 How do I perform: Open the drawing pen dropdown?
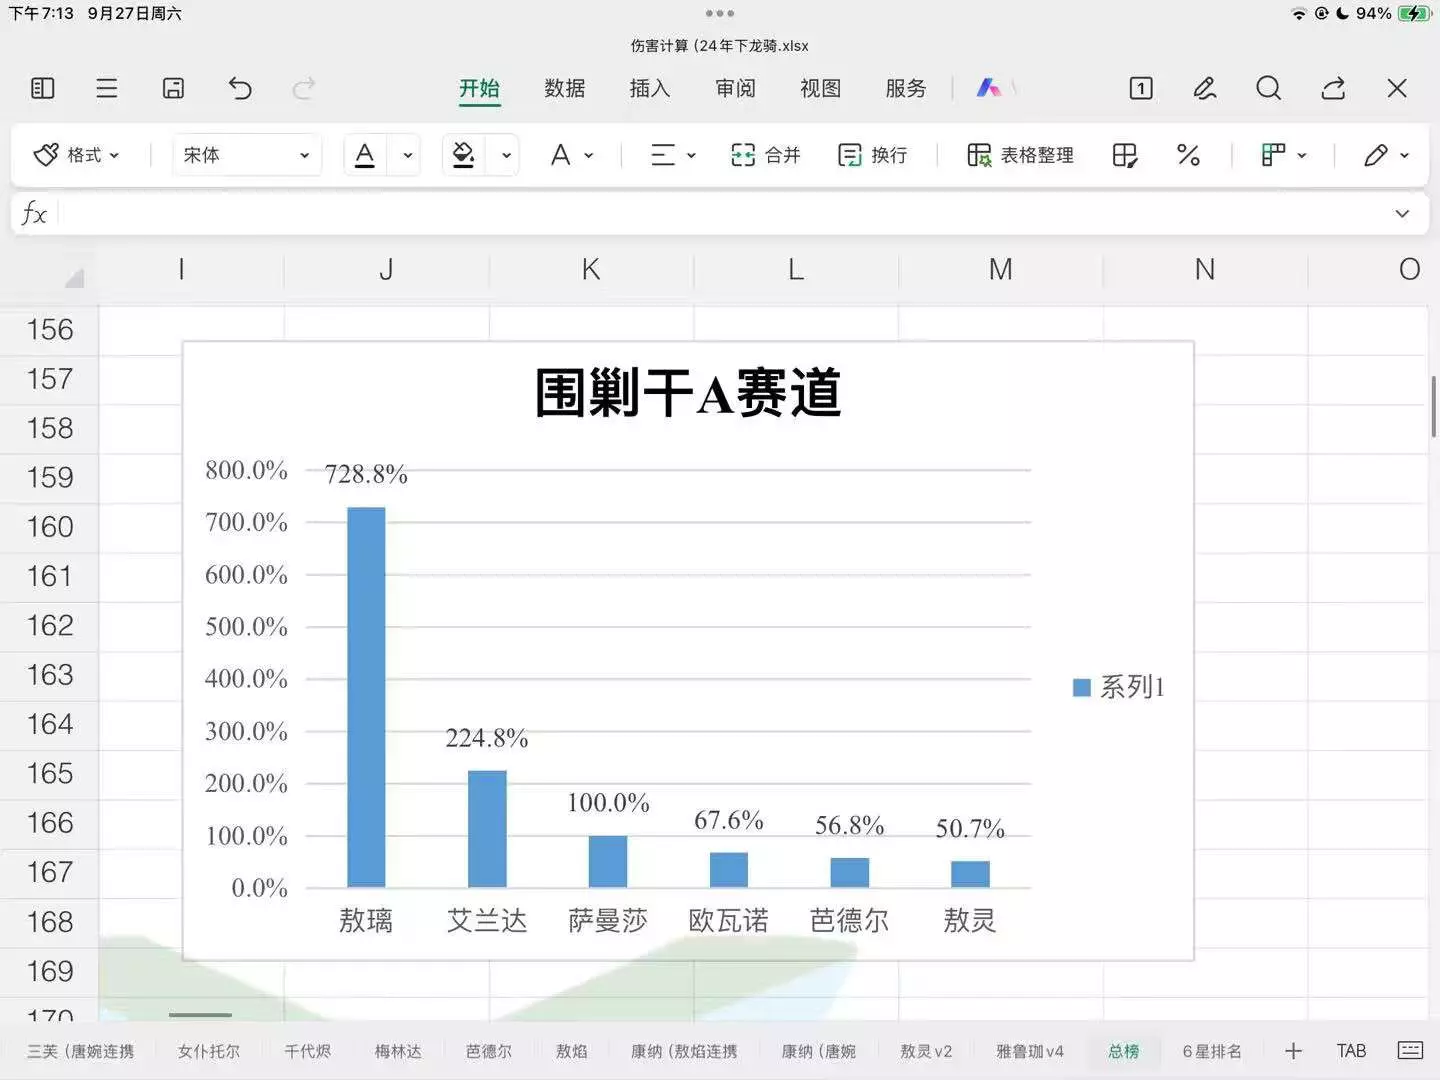click(1386, 155)
